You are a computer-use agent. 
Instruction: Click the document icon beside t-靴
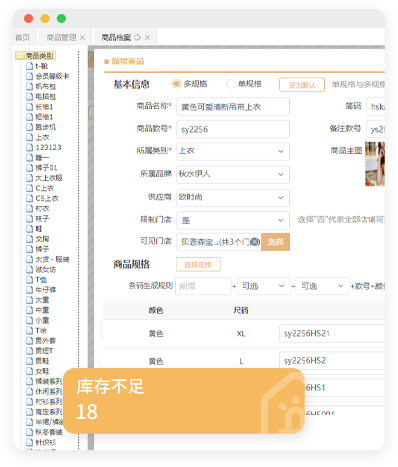[29, 66]
